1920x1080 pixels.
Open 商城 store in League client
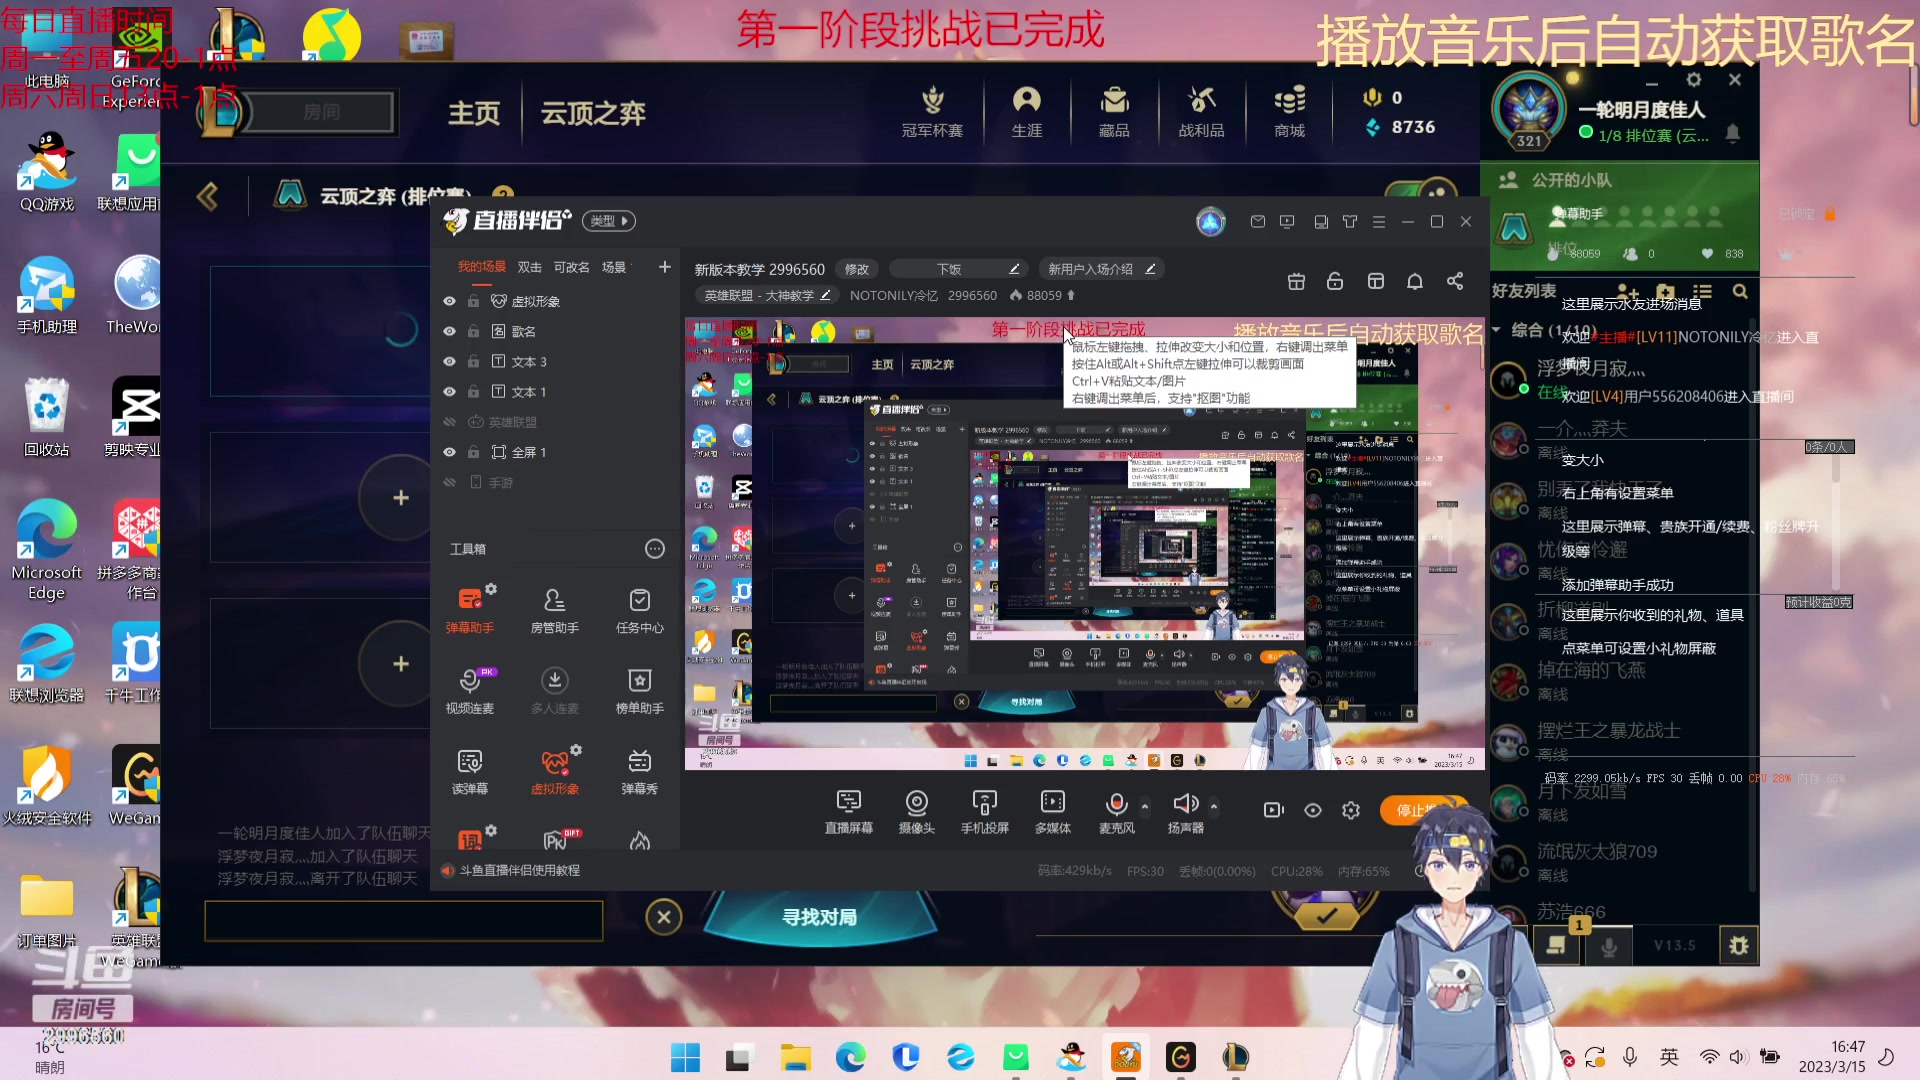click(1289, 112)
